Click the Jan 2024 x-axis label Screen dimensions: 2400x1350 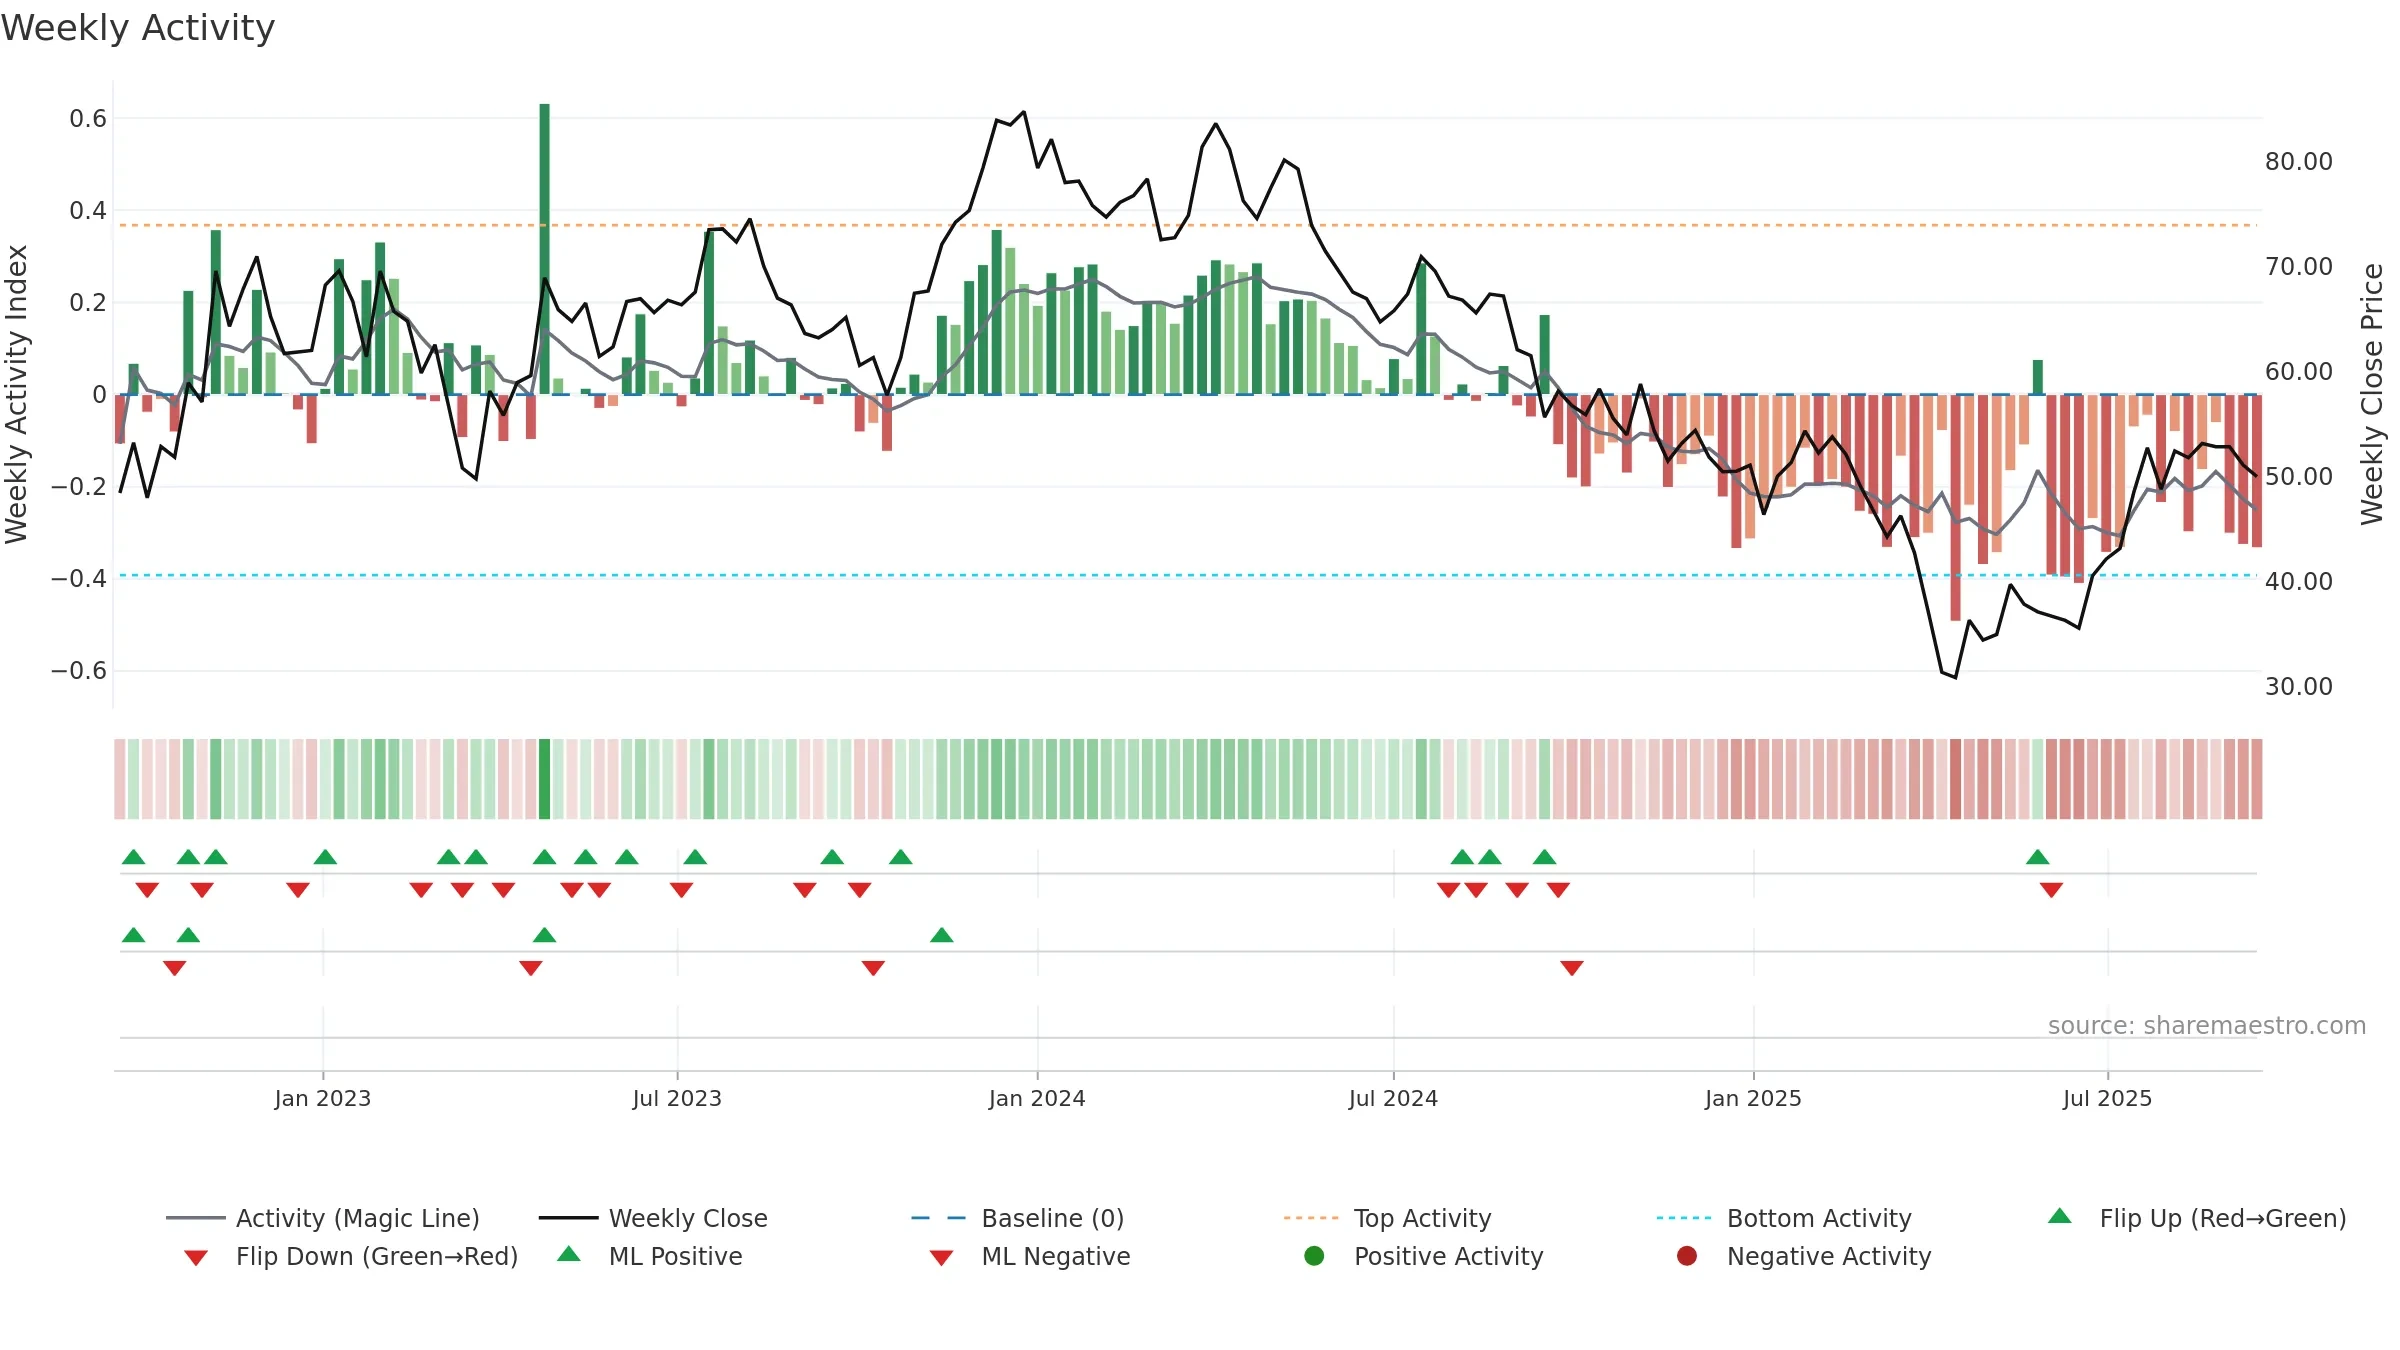[x=1037, y=1099]
